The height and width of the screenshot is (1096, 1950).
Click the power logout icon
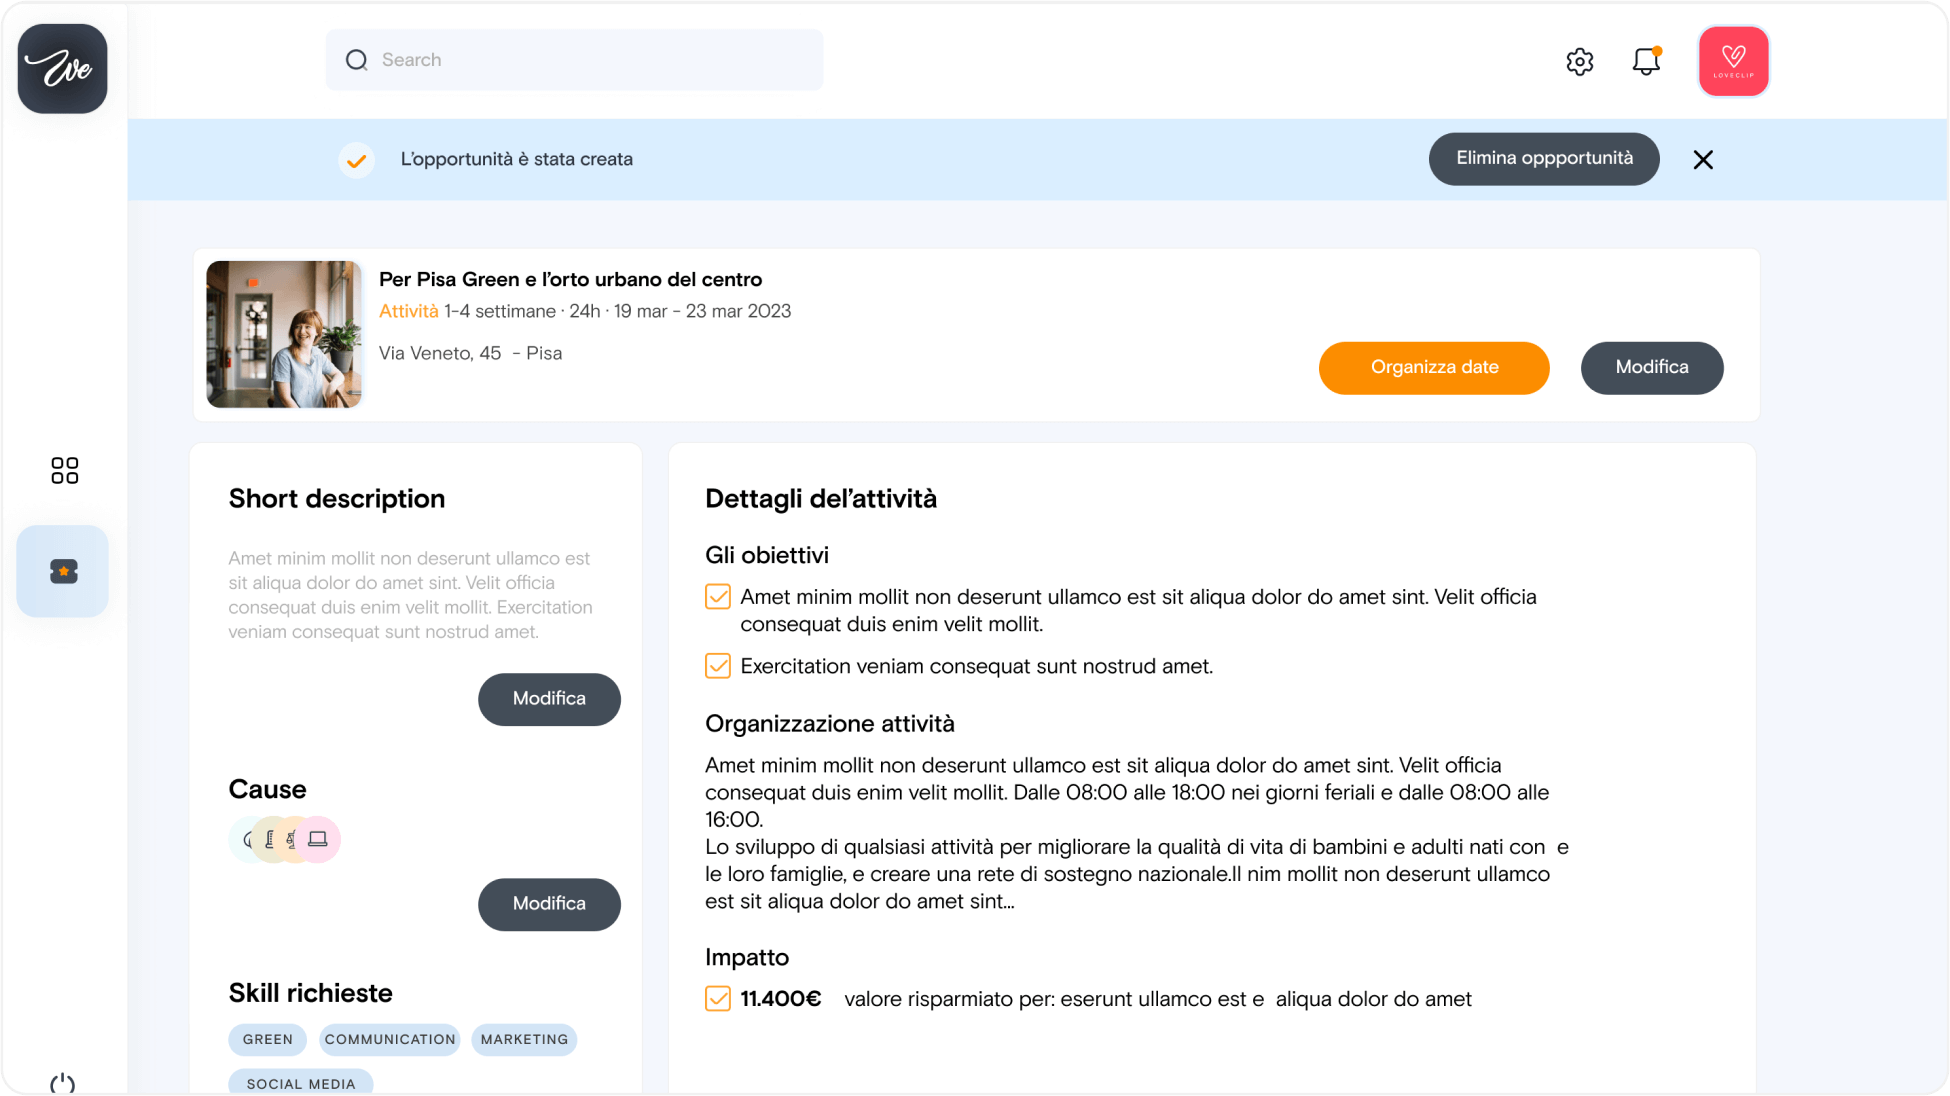(62, 1082)
